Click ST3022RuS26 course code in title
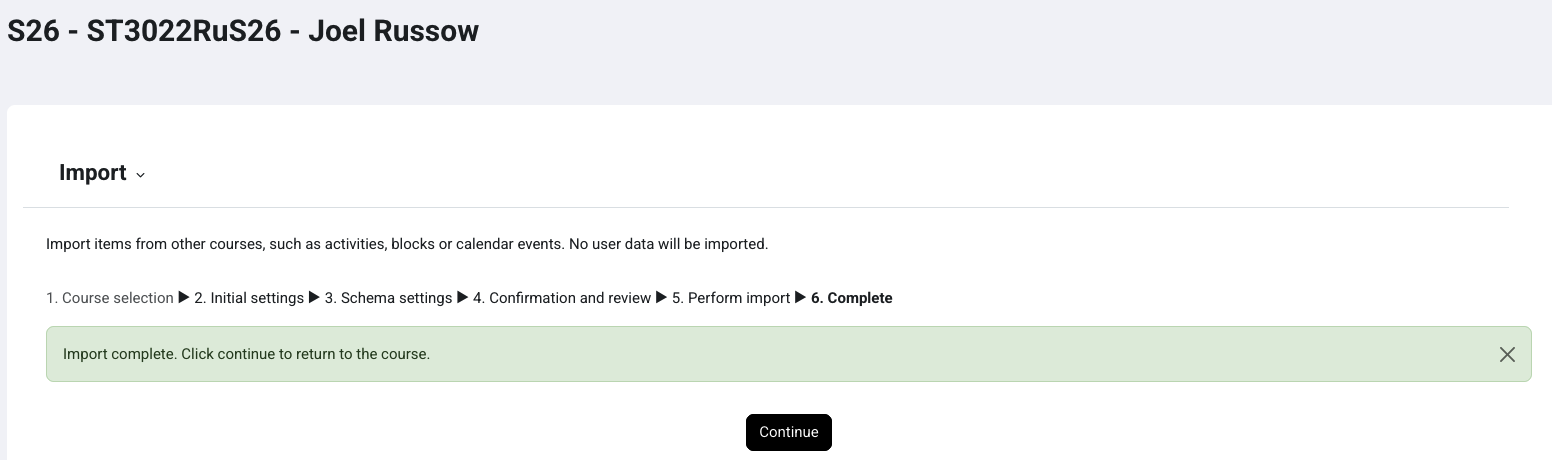The width and height of the screenshot is (1552, 460). [x=183, y=31]
